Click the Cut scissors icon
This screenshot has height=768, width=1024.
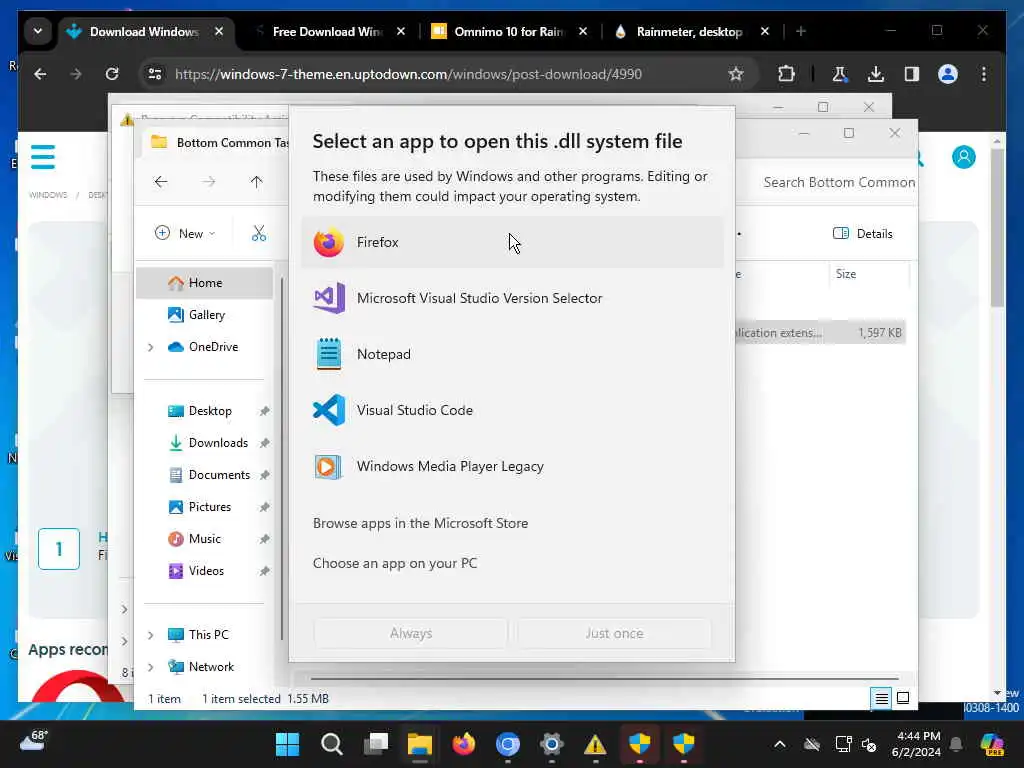click(x=259, y=233)
